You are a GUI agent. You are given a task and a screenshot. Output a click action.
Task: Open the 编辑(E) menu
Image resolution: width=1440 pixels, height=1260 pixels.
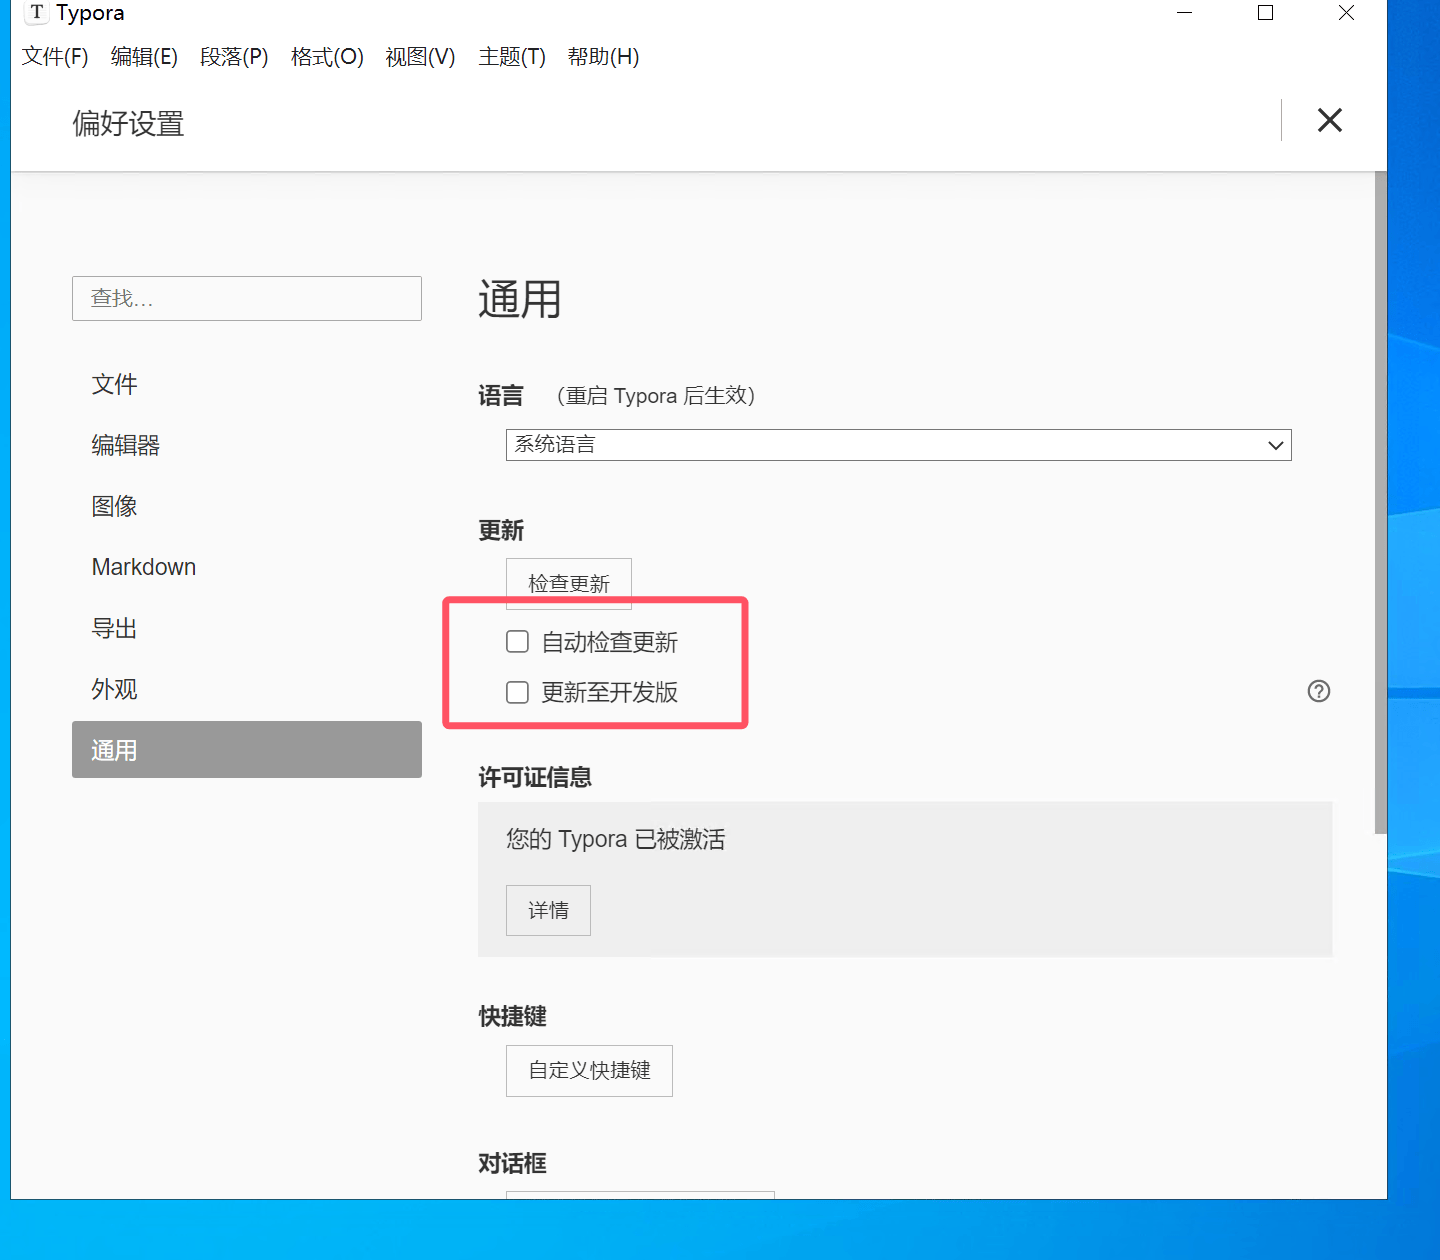tap(144, 57)
